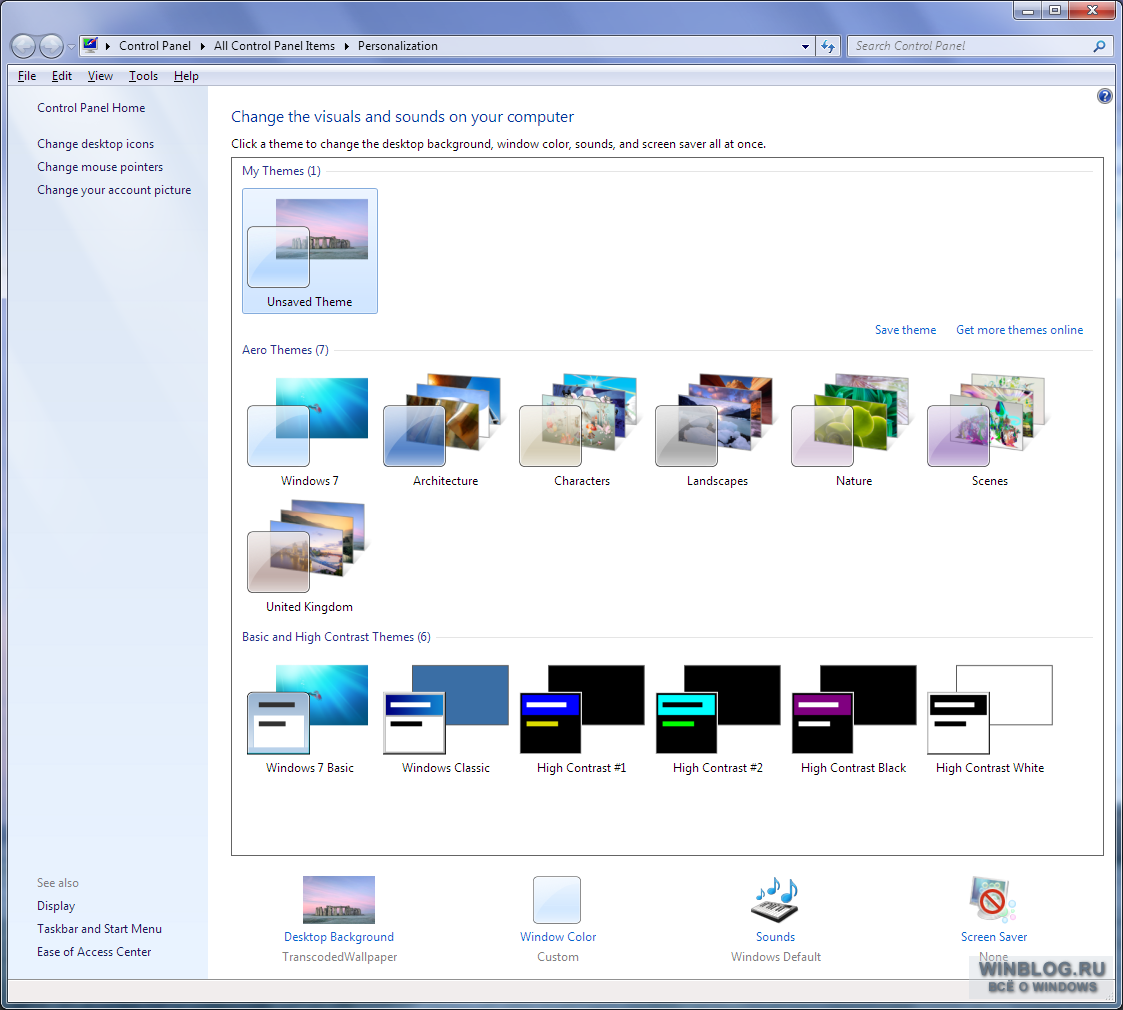This screenshot has height=1010, width=1123.
Task: Maximize the Personalization window
Action: (1055, 10)
